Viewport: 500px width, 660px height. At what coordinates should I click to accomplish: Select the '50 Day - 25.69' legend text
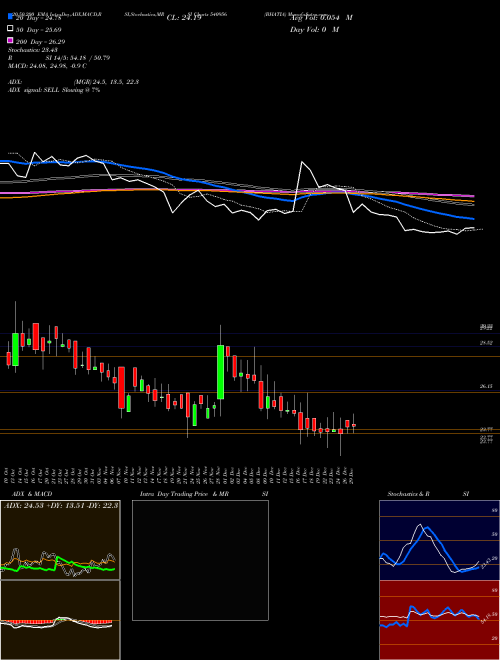[x=39, y=30]
